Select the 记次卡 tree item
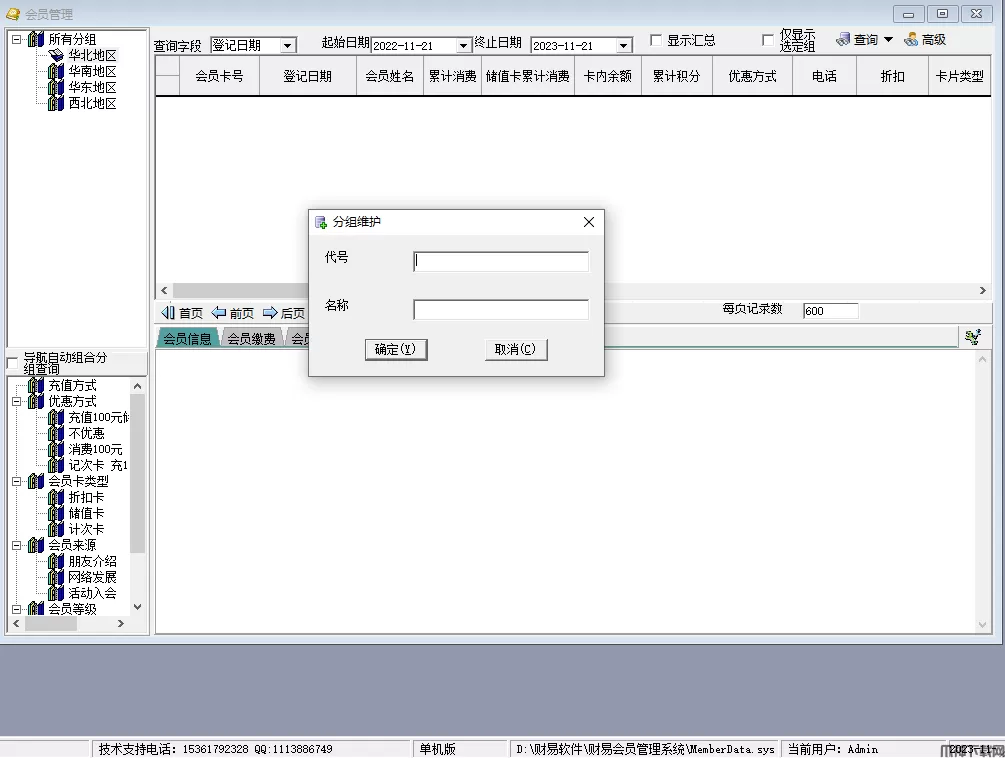The image size is (1005, 758). click(97, 466)
